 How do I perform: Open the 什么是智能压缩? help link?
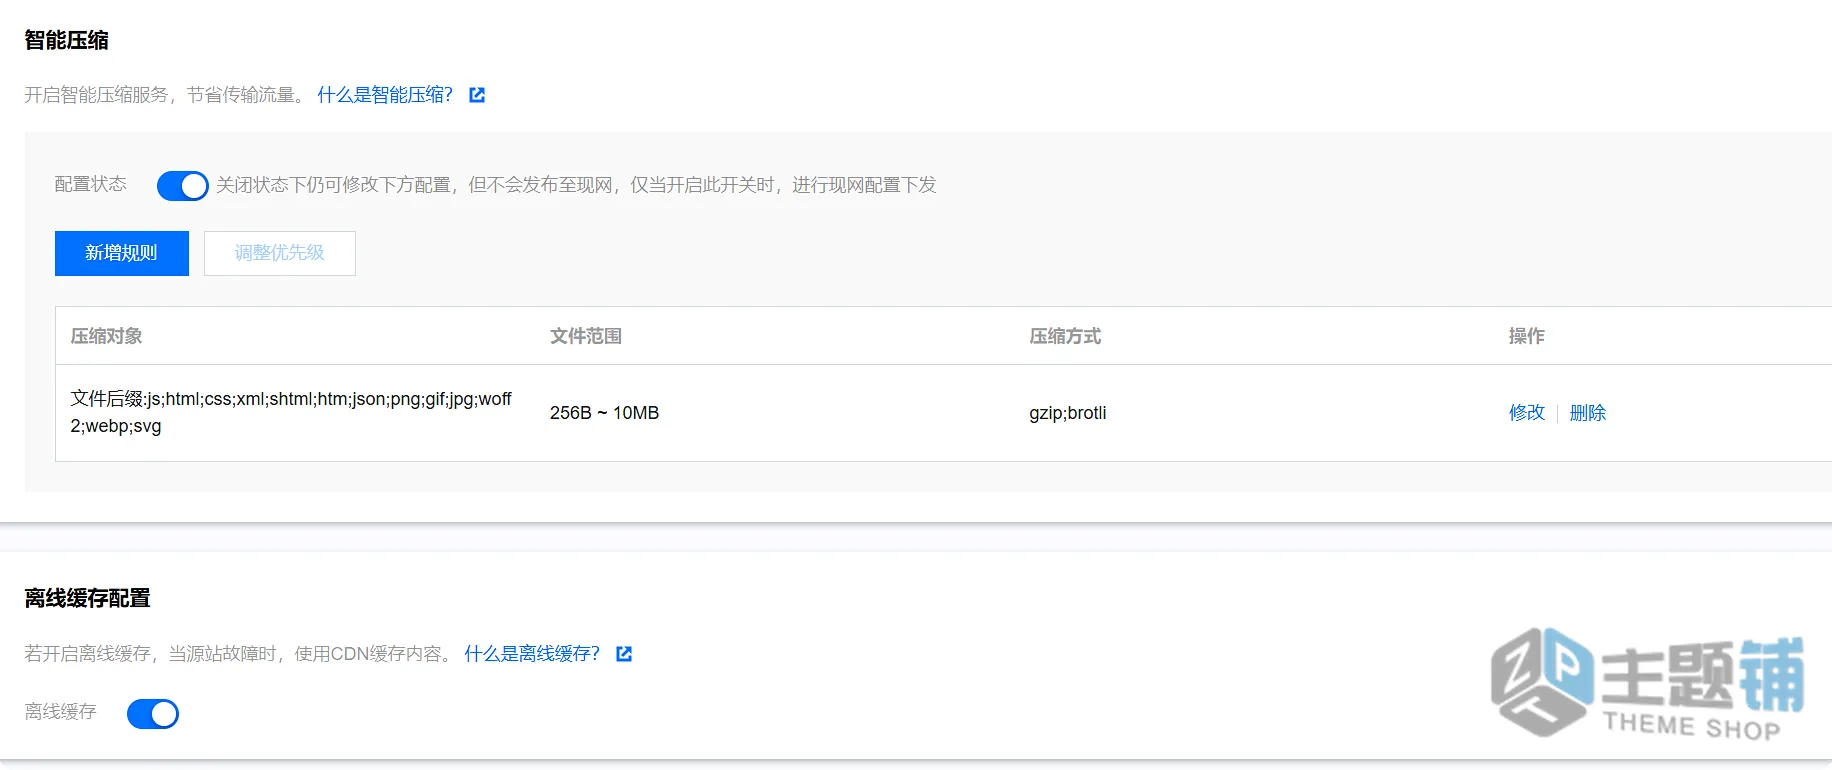[385, 95]
